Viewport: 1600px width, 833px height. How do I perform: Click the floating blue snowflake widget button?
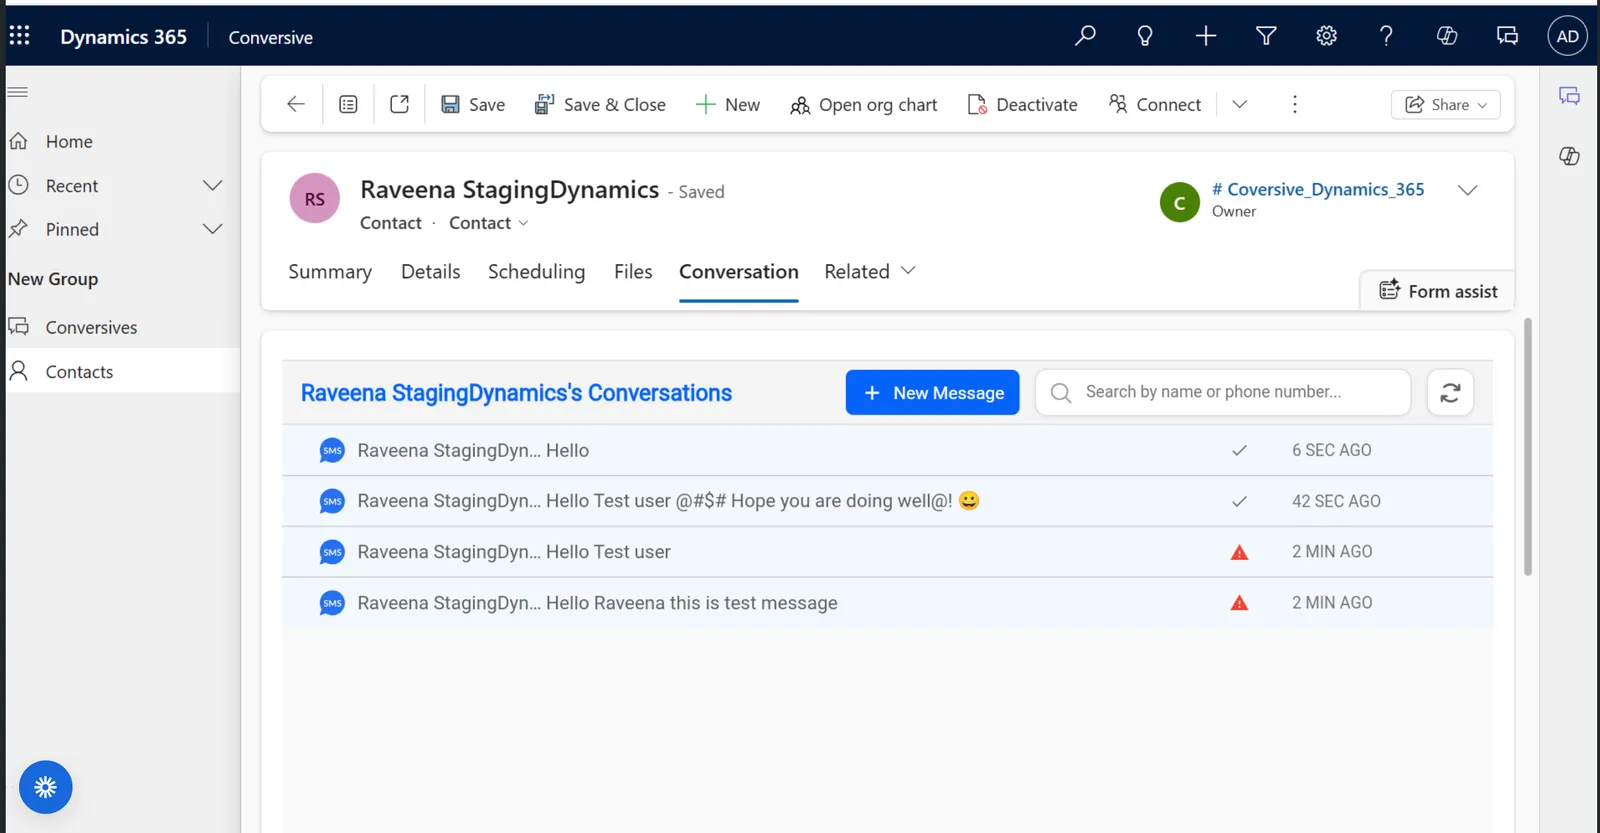coord(45,787)
